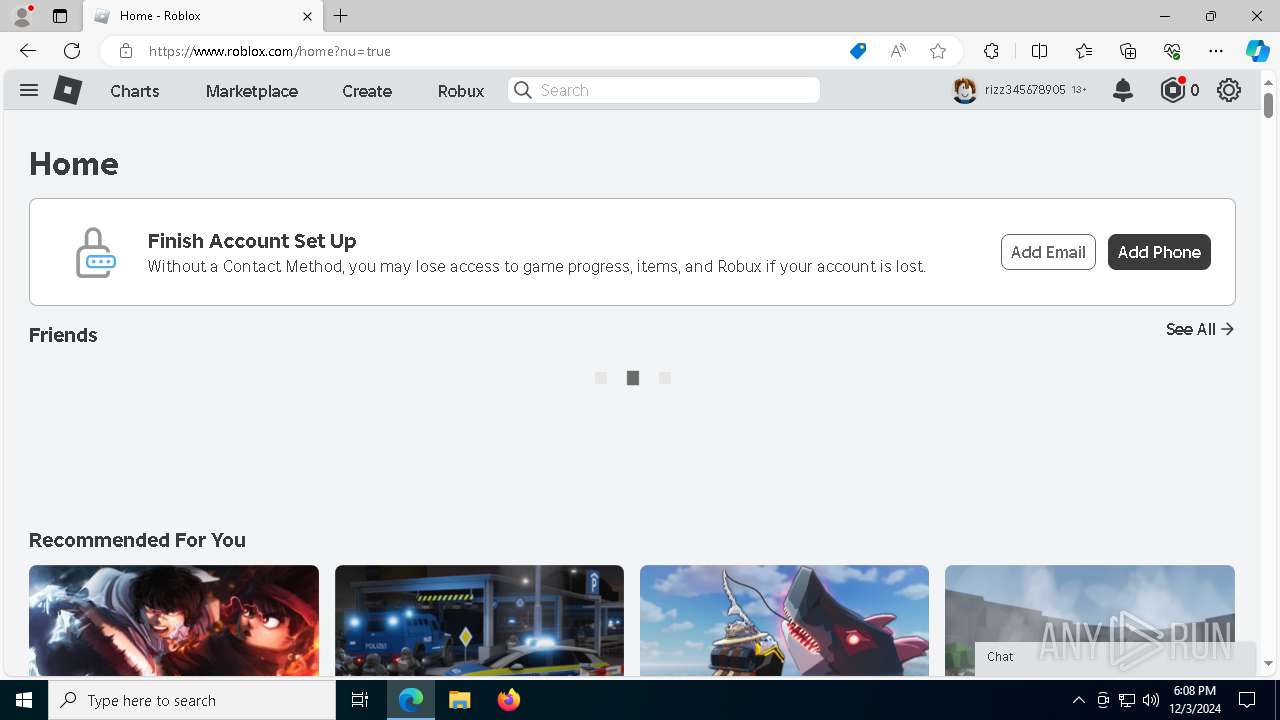The height and width of the screenshot is (720, 1280).
Task: Open the Charts page
Action: 135,91
